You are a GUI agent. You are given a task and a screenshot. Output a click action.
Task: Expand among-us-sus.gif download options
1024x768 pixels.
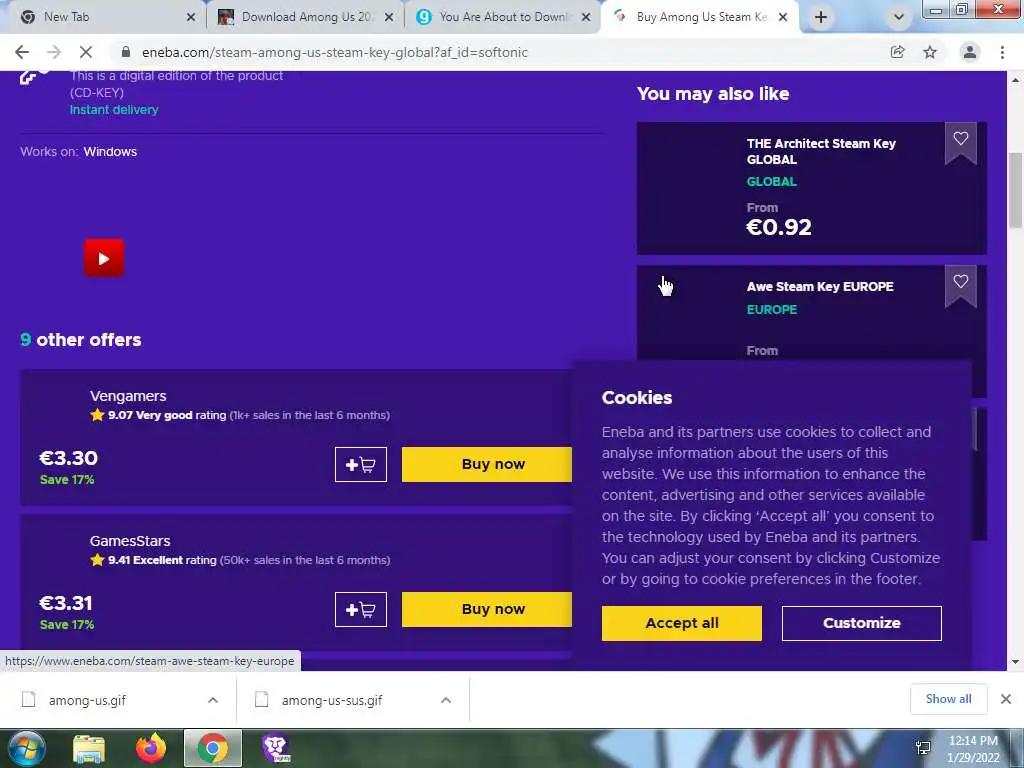(446, 700)
